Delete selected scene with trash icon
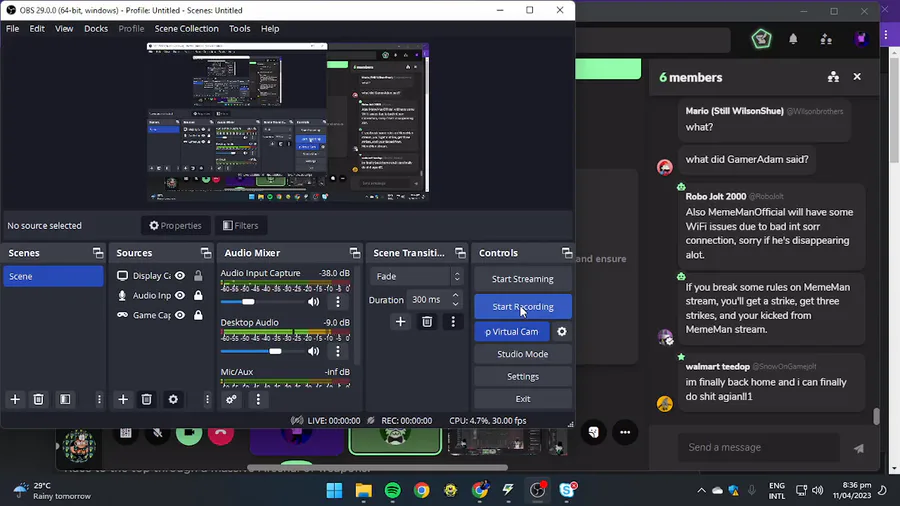The width and height of the screenshot is (900, 506). [x=38, y=399]
